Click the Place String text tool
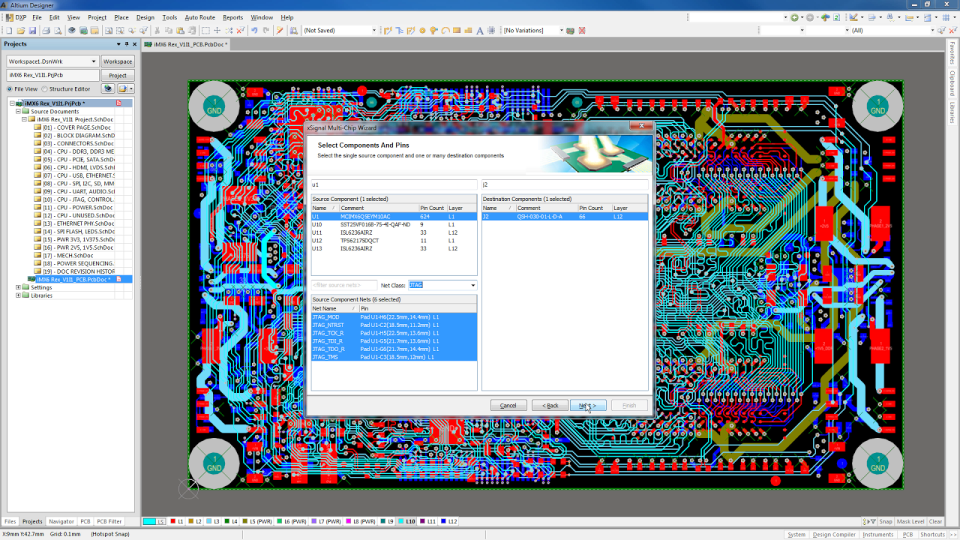 480,30
